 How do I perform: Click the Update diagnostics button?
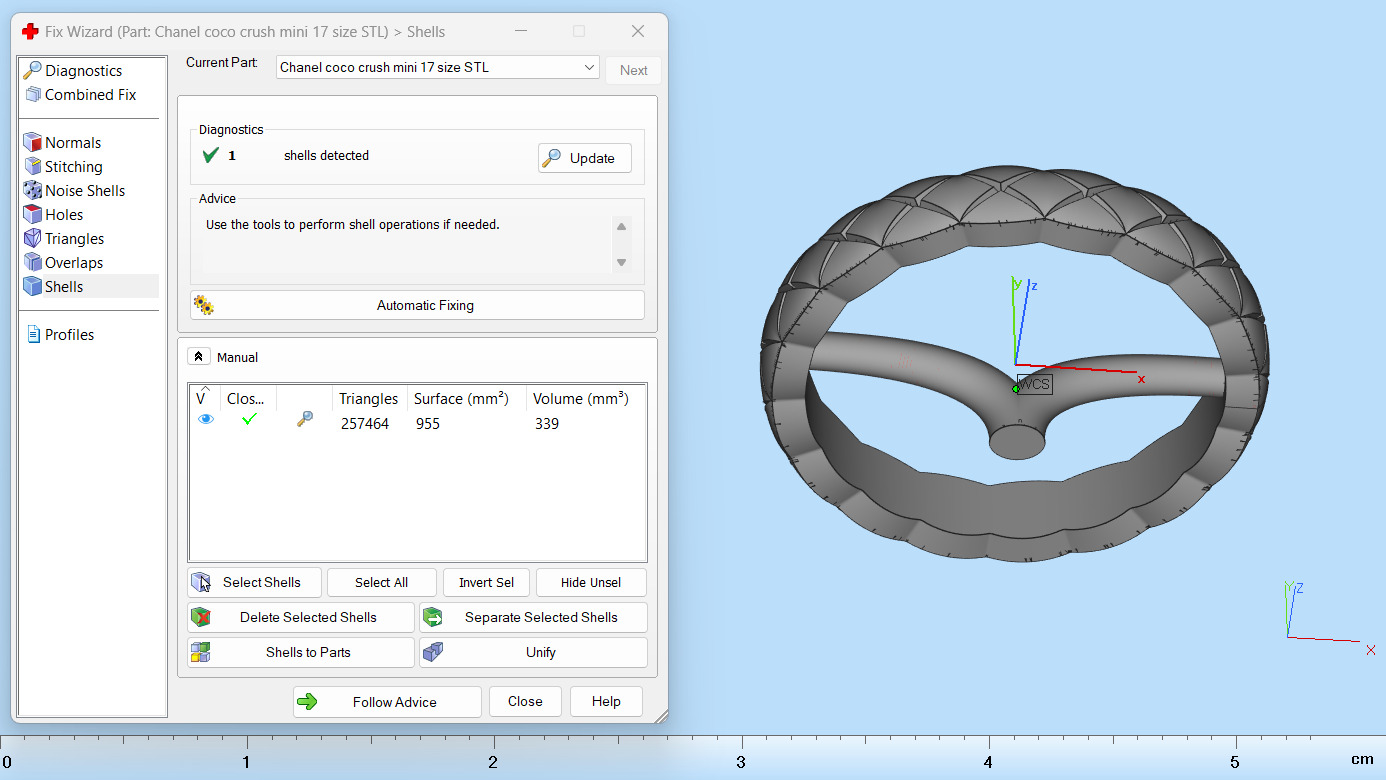pos(584,158)
